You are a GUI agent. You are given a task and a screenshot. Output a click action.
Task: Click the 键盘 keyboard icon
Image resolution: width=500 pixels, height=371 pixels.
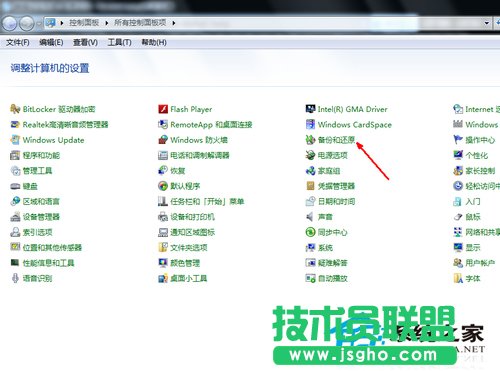coord(15,186)
